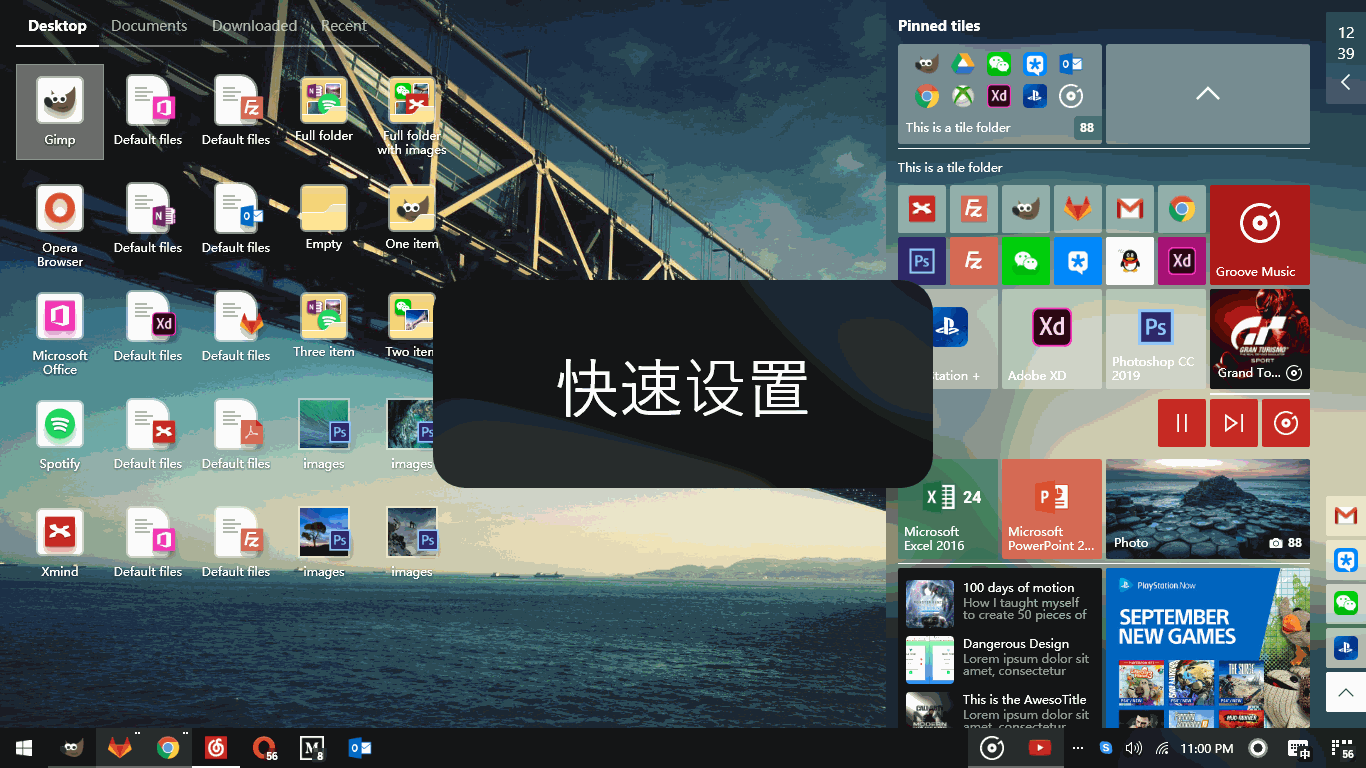Open the One item folder
1366x768 pixels.
coord(412,217)
